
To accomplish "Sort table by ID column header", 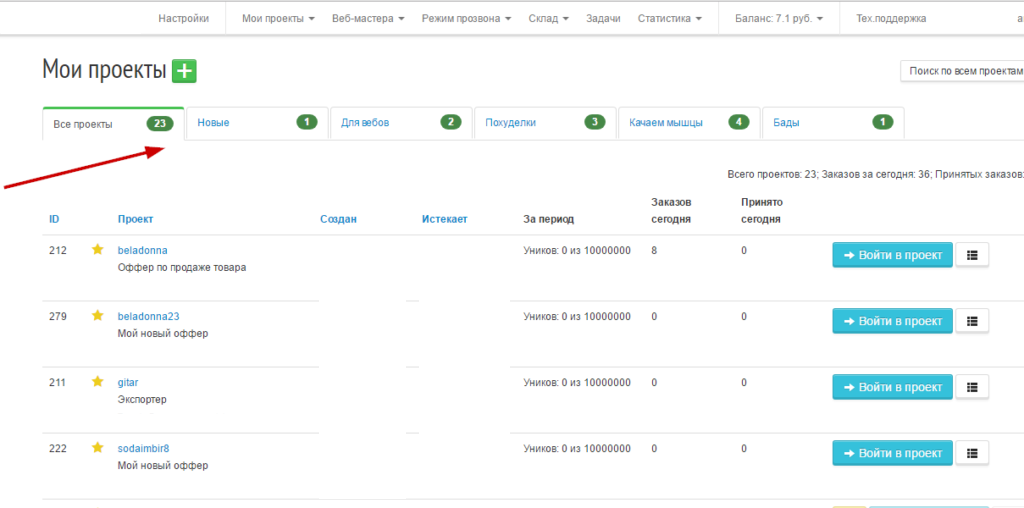I will [x=54, y=219].
